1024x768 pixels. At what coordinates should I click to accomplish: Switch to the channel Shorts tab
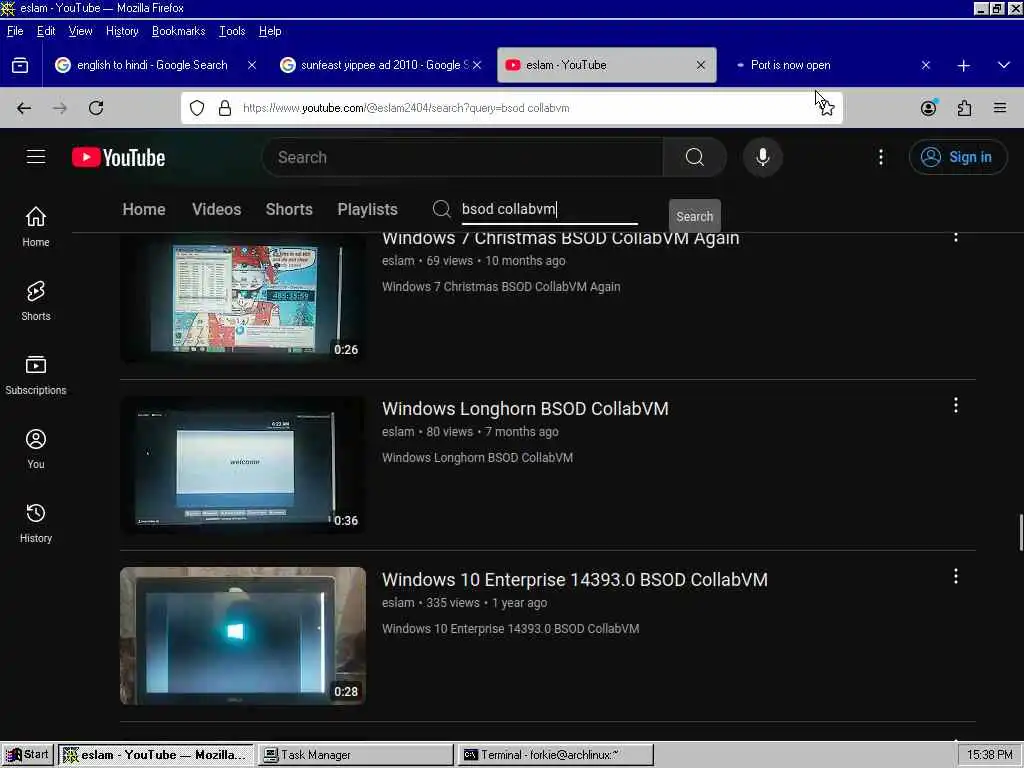(289, 209)
